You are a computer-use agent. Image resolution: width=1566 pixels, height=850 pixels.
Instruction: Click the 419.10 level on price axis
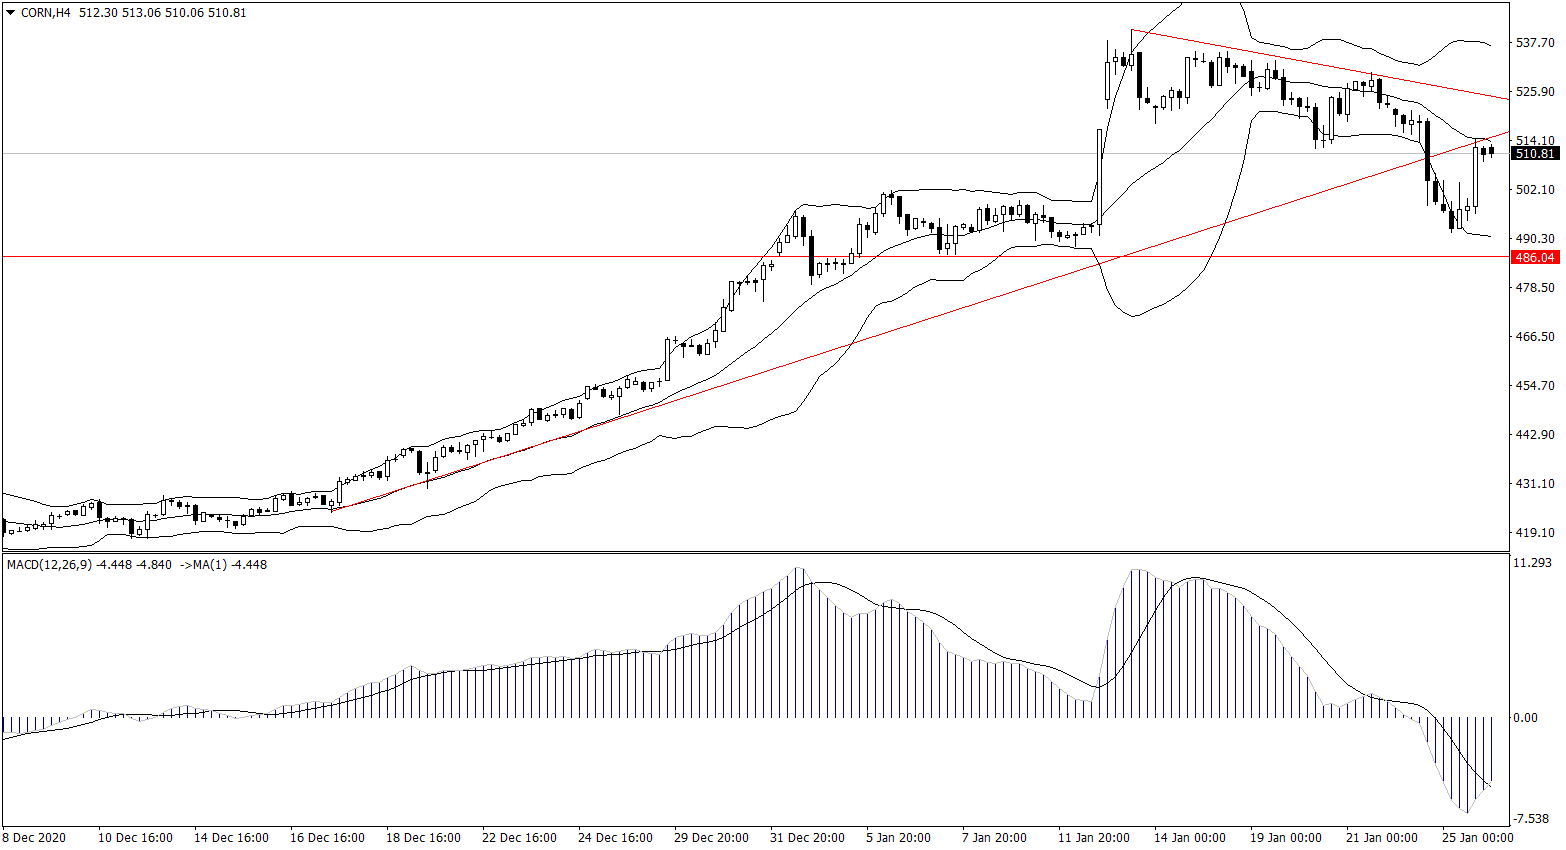click(1535, 533)
